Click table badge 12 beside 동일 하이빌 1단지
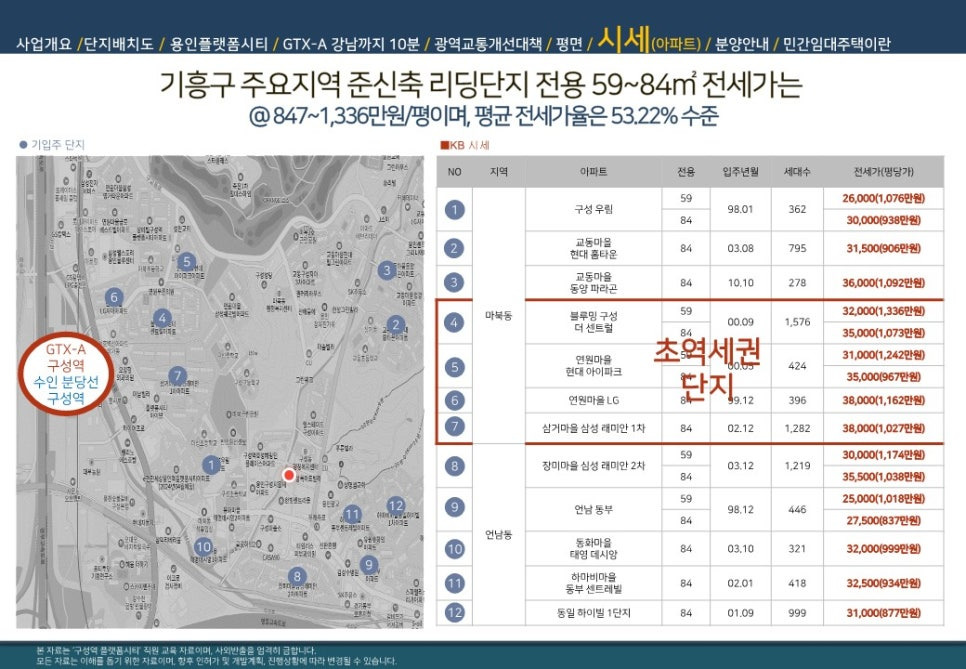Image resolution: width=966 pixels, height=669 pixels. [x=455, y=612]
